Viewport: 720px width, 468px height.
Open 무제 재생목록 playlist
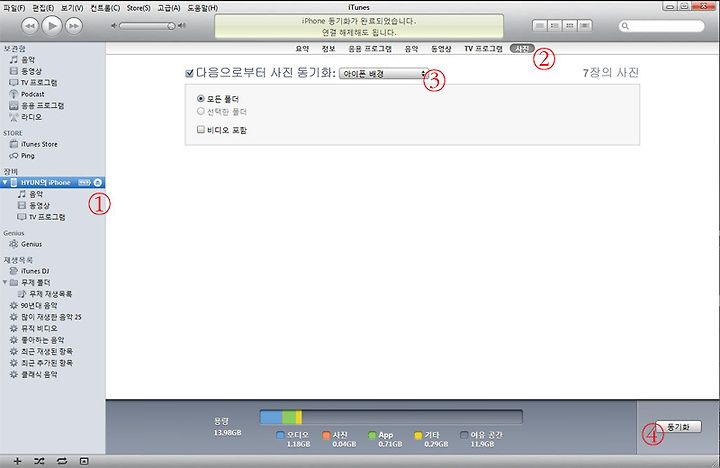pyautogui.click(x=51, y=294)
